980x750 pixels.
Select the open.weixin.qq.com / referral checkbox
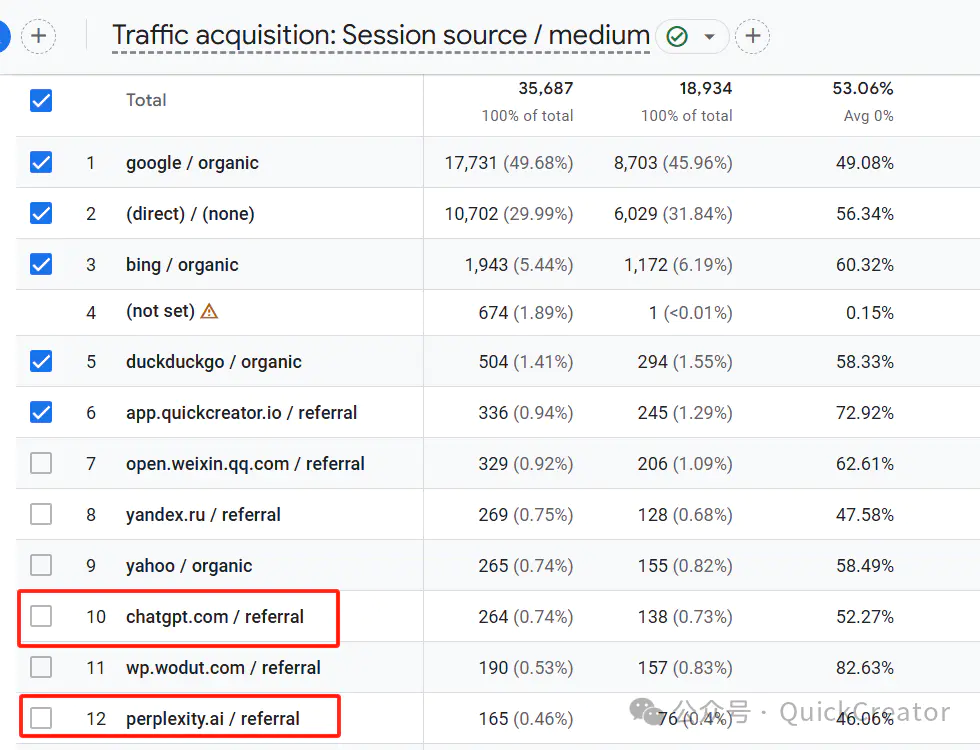[x=41, y=463]
